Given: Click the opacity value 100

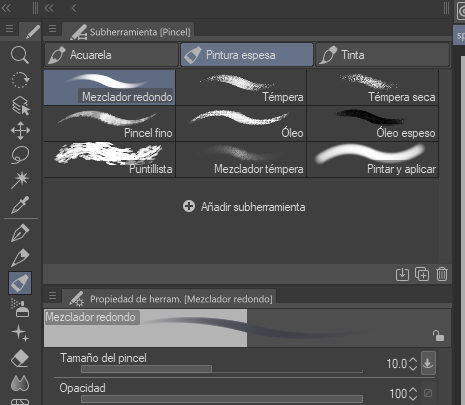Looking at the screenshot, I should pos(398,394).
